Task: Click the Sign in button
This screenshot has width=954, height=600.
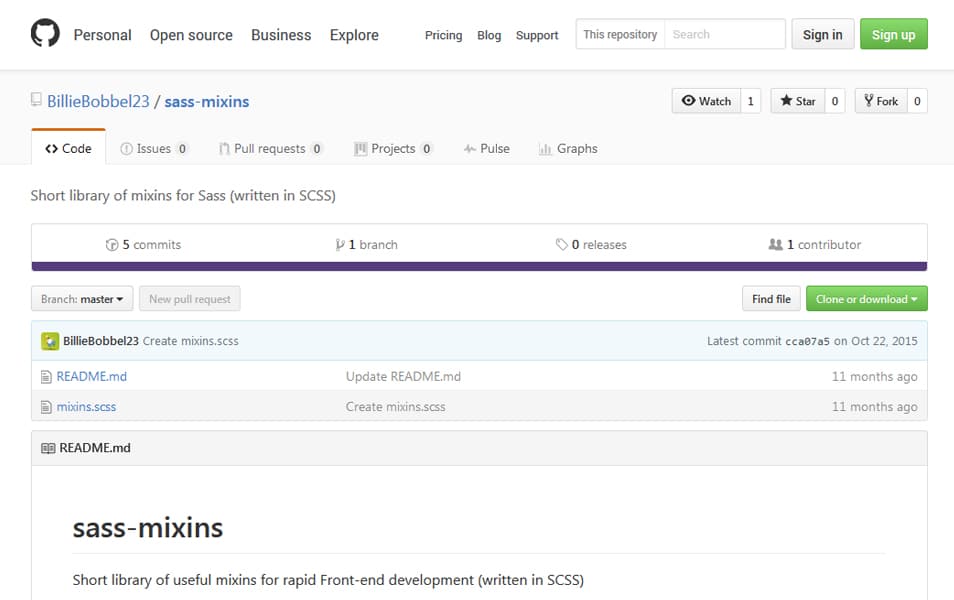Action: pos(823,34)
